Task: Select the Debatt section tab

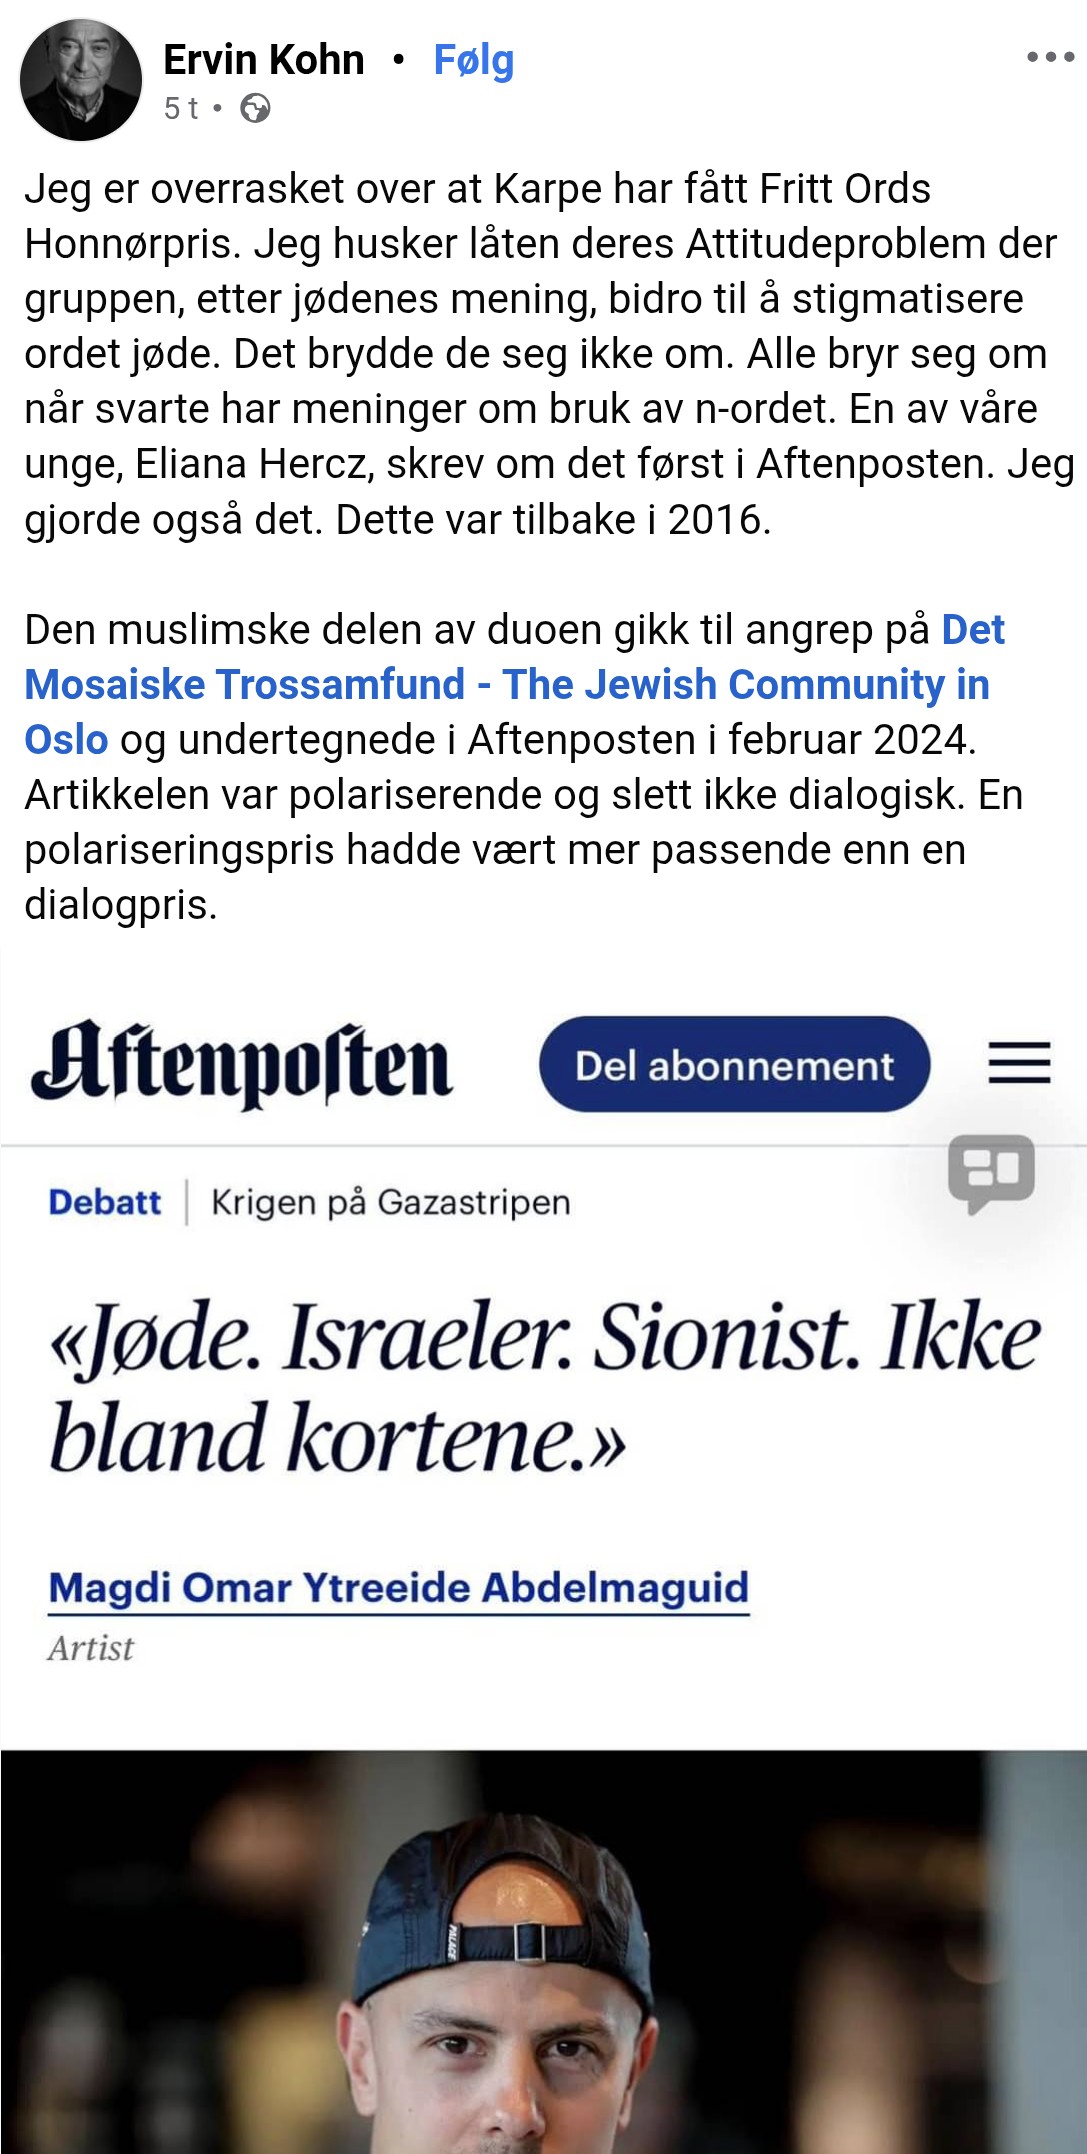Action: click(104, 1201)
